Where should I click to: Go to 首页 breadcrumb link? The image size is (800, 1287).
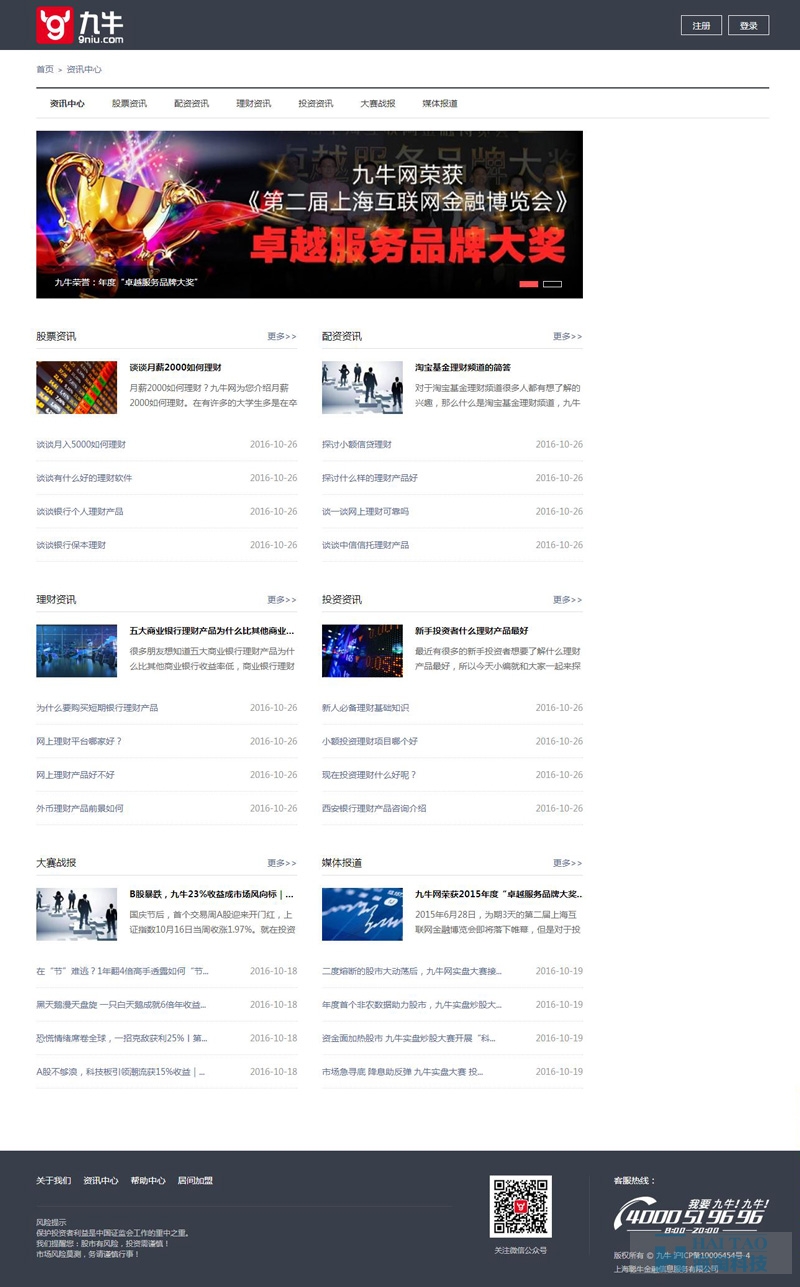click(45, 70)
